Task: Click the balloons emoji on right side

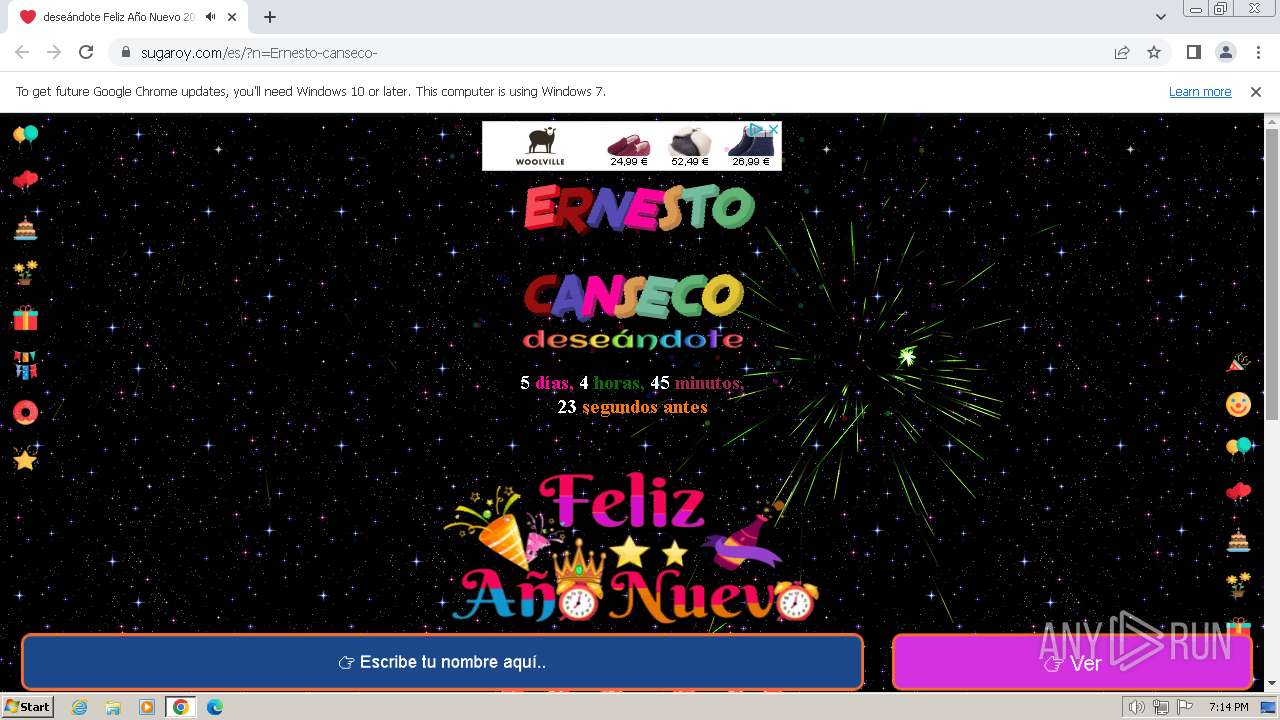Action: coord(1238,447)
